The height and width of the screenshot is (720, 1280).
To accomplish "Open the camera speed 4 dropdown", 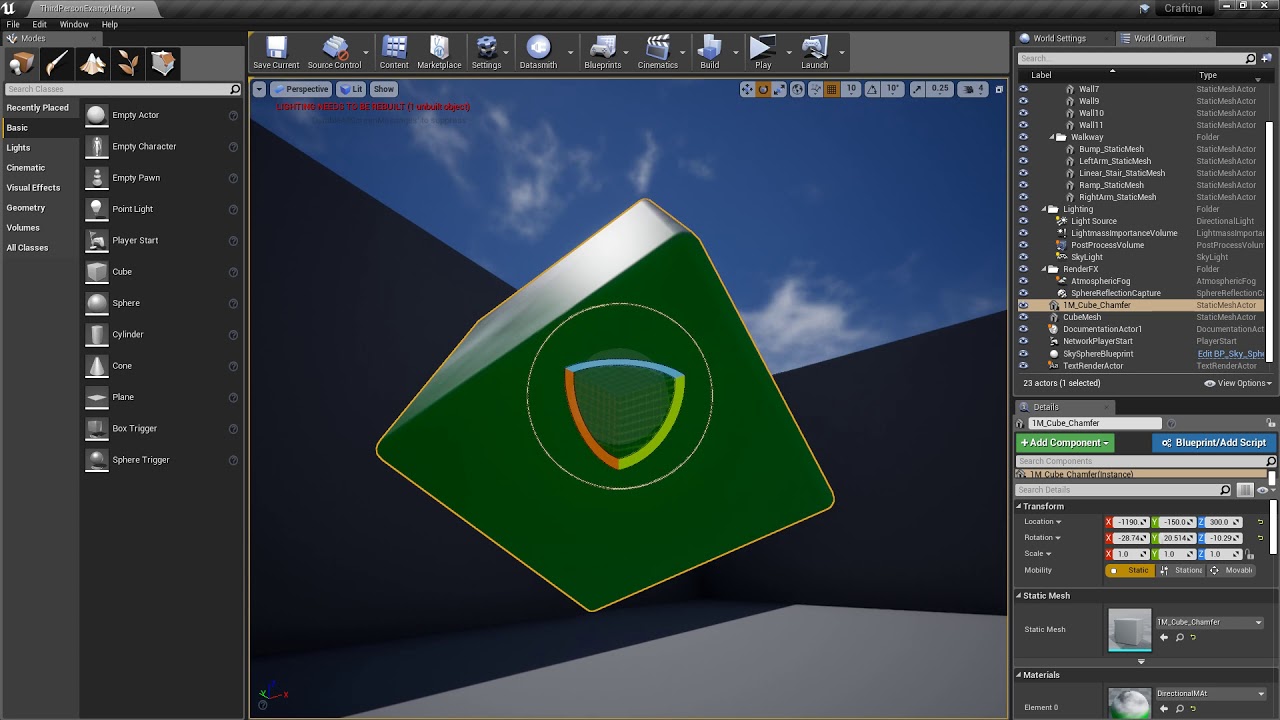I will (973, 89).
